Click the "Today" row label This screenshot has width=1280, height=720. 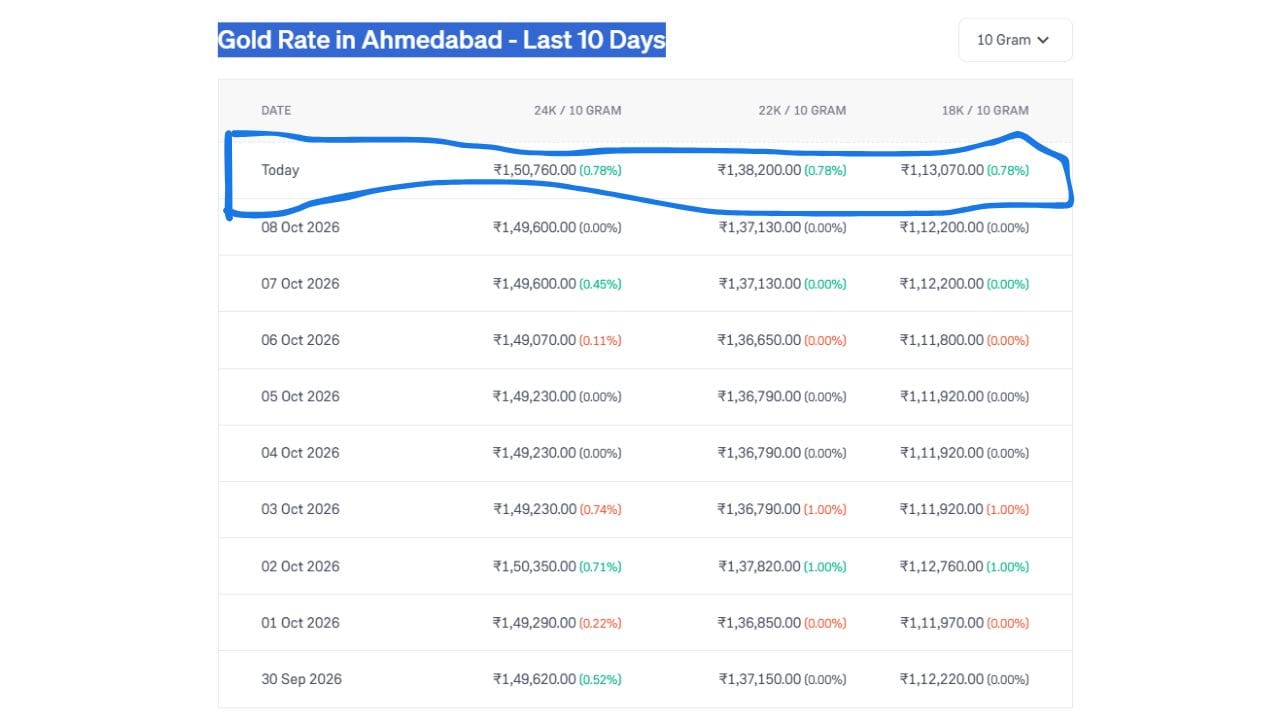point(280,170)
